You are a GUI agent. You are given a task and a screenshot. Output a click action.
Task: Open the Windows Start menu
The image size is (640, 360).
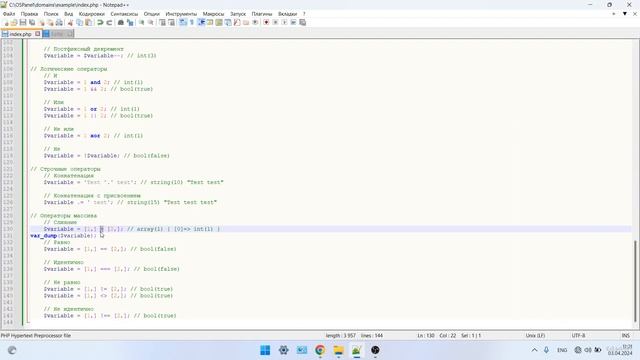tap(265, 350)
